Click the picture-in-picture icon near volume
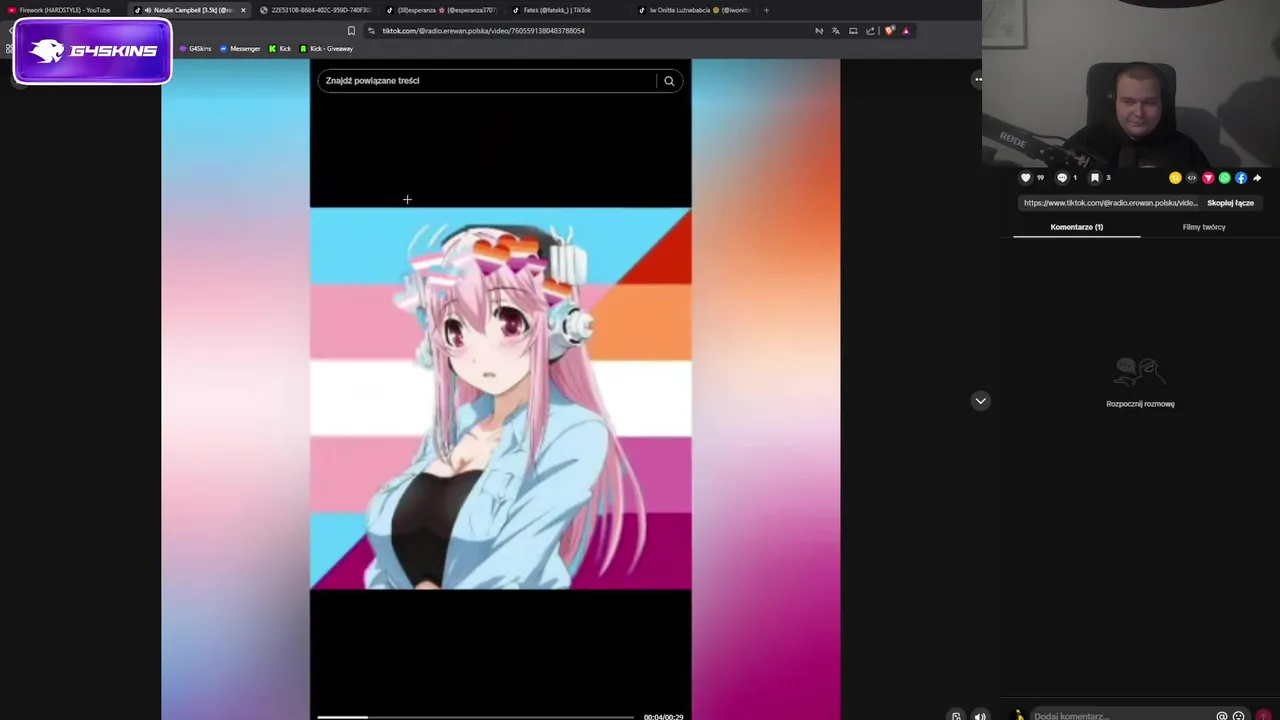The height and width of the screenshot is (720, 1280). [956, 716]
